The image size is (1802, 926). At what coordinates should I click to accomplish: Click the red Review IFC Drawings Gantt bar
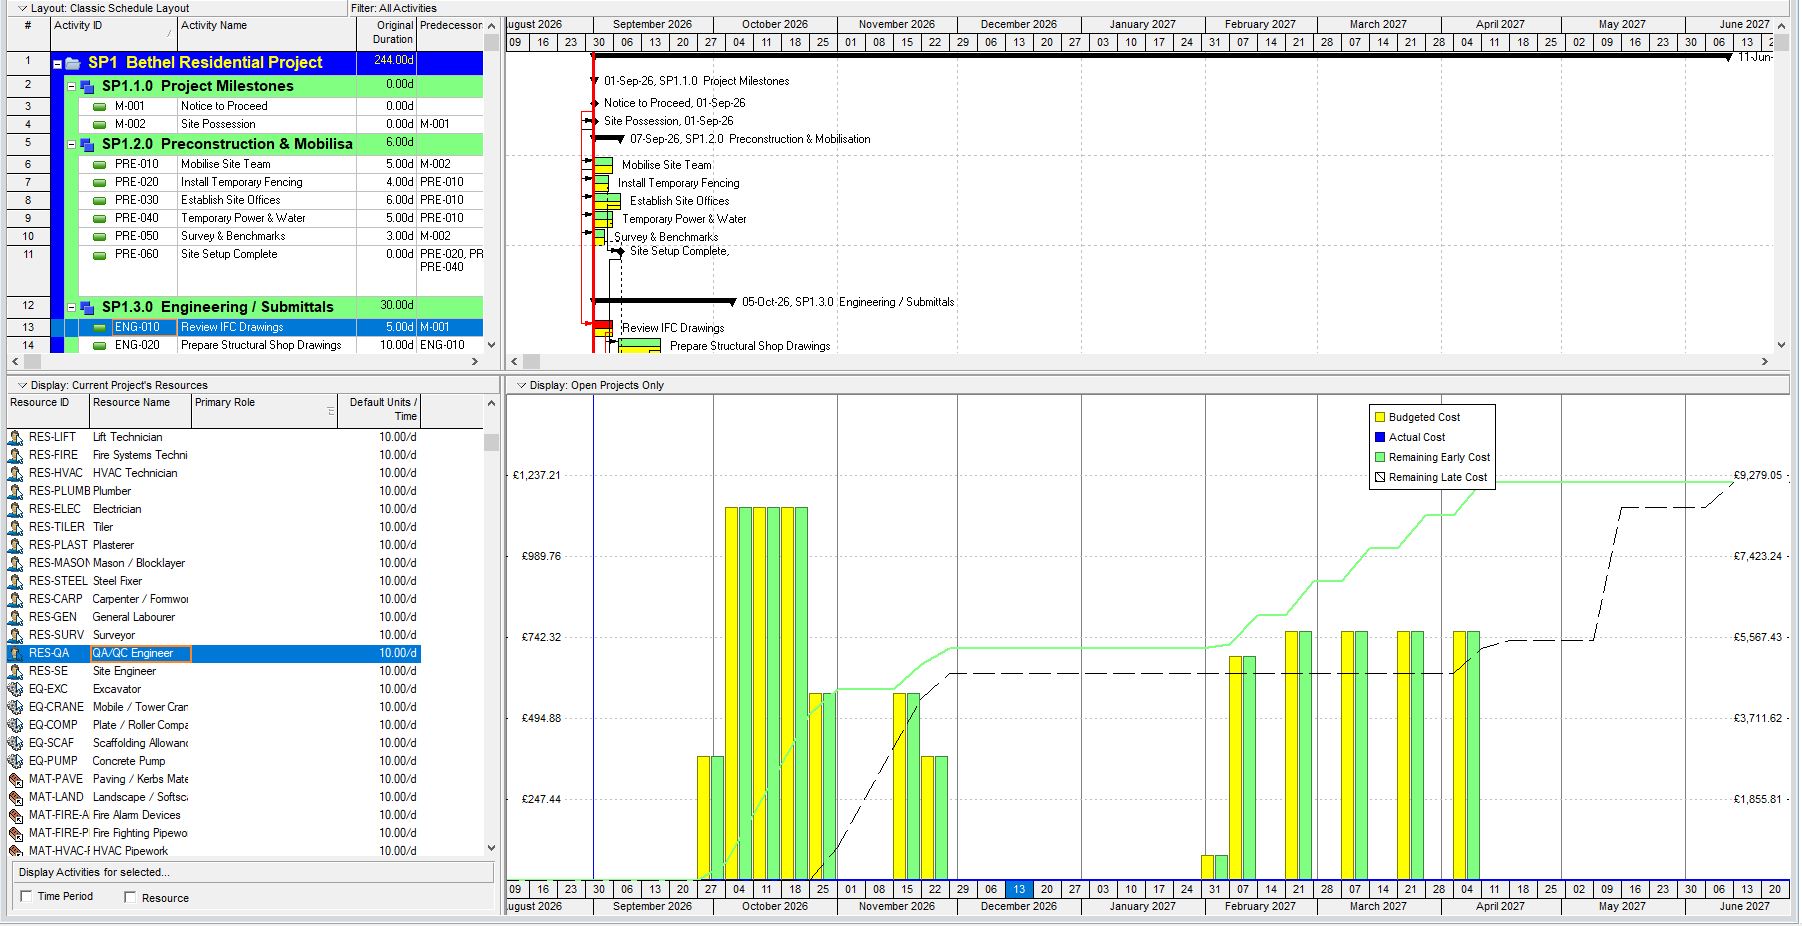click(603, 325)
